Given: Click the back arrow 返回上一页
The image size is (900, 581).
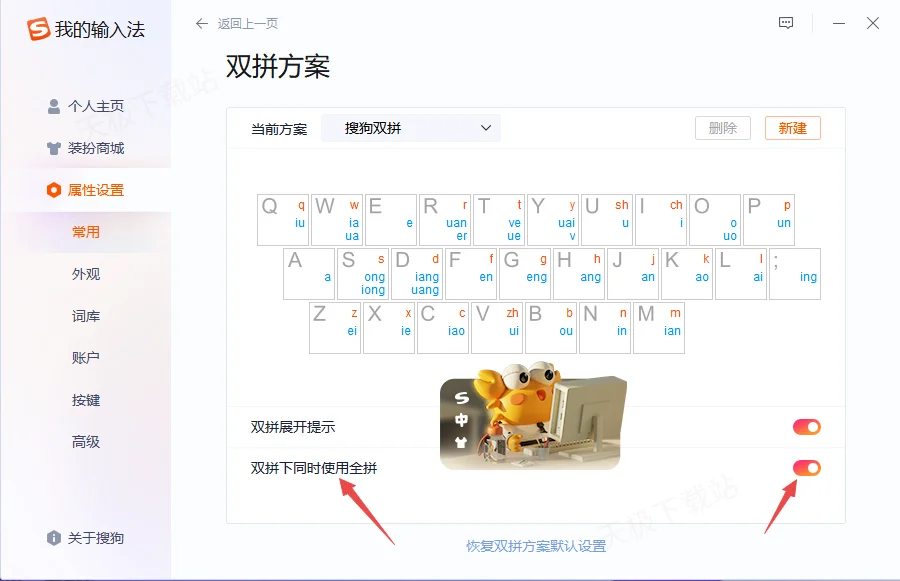Looking at the screenshot, I should pos(203,23).
